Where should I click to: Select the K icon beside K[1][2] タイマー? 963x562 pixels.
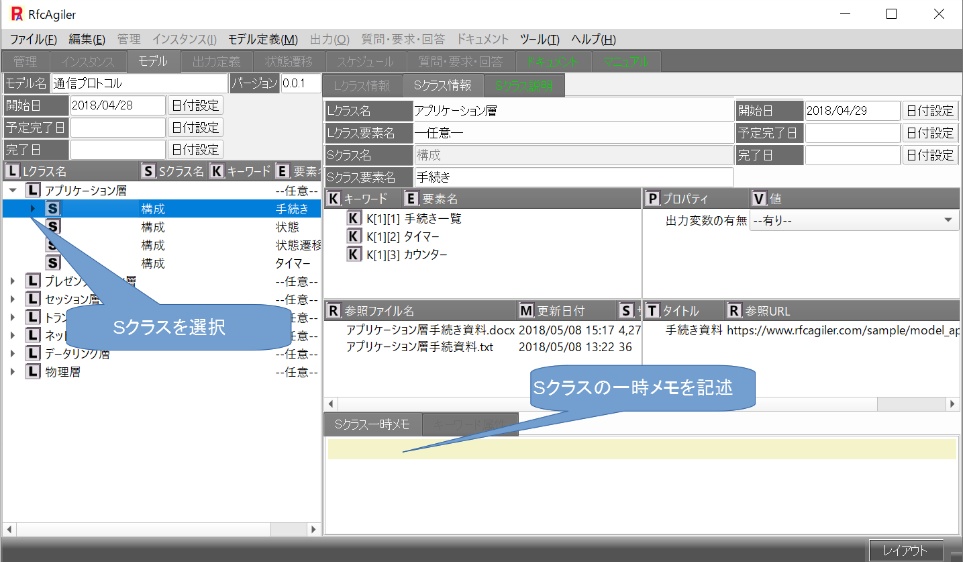coord(353,236)
